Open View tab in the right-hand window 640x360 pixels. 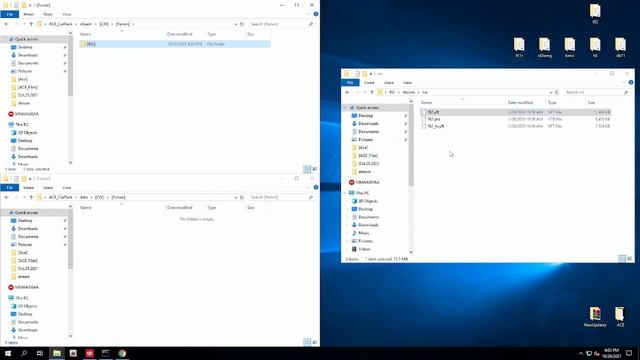pos(407,83)
